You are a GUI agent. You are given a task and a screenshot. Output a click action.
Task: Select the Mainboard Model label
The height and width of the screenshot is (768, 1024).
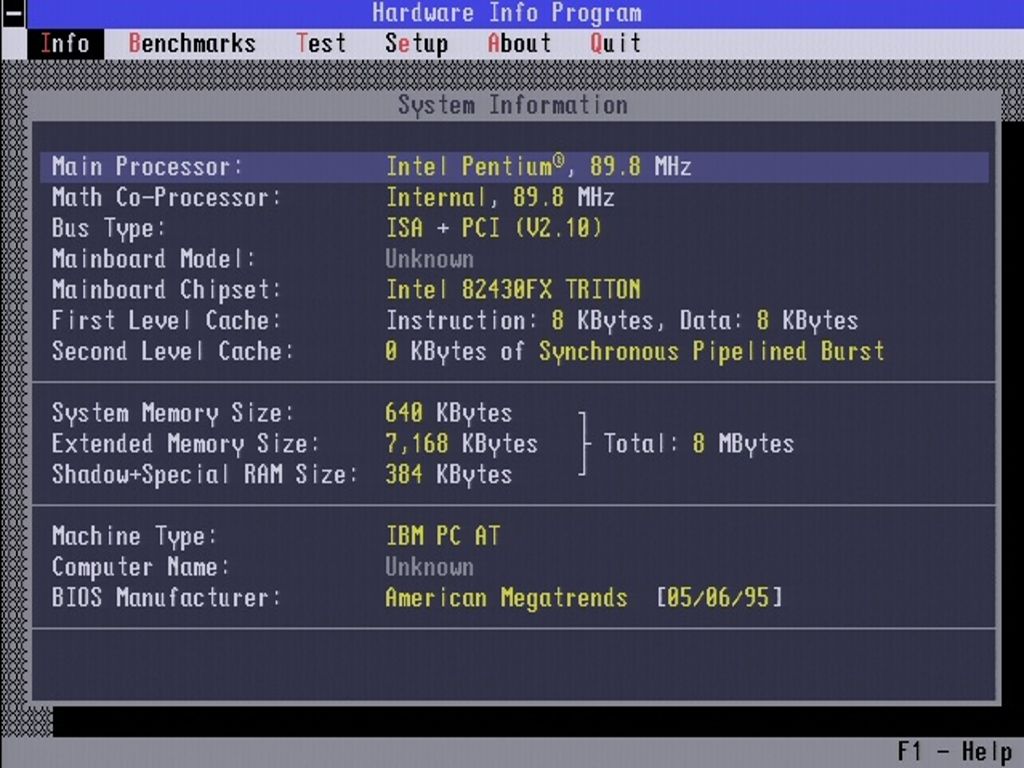click(153, 259)
